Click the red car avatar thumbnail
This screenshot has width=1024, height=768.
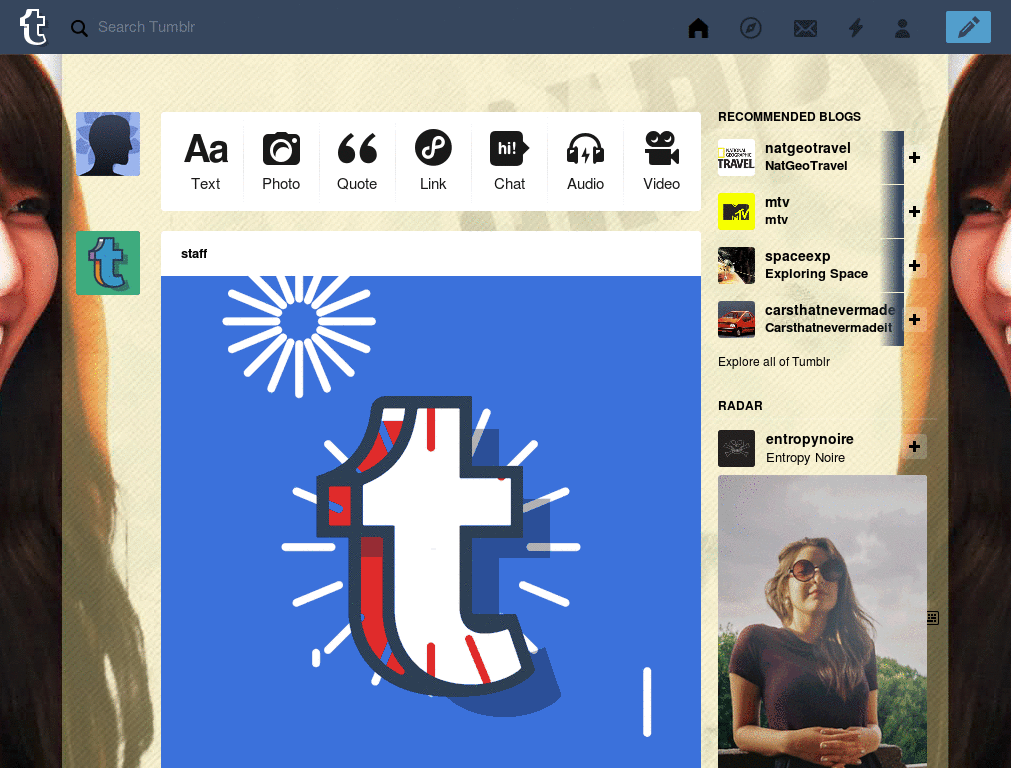pyautogui.click(x=736, y=319)
